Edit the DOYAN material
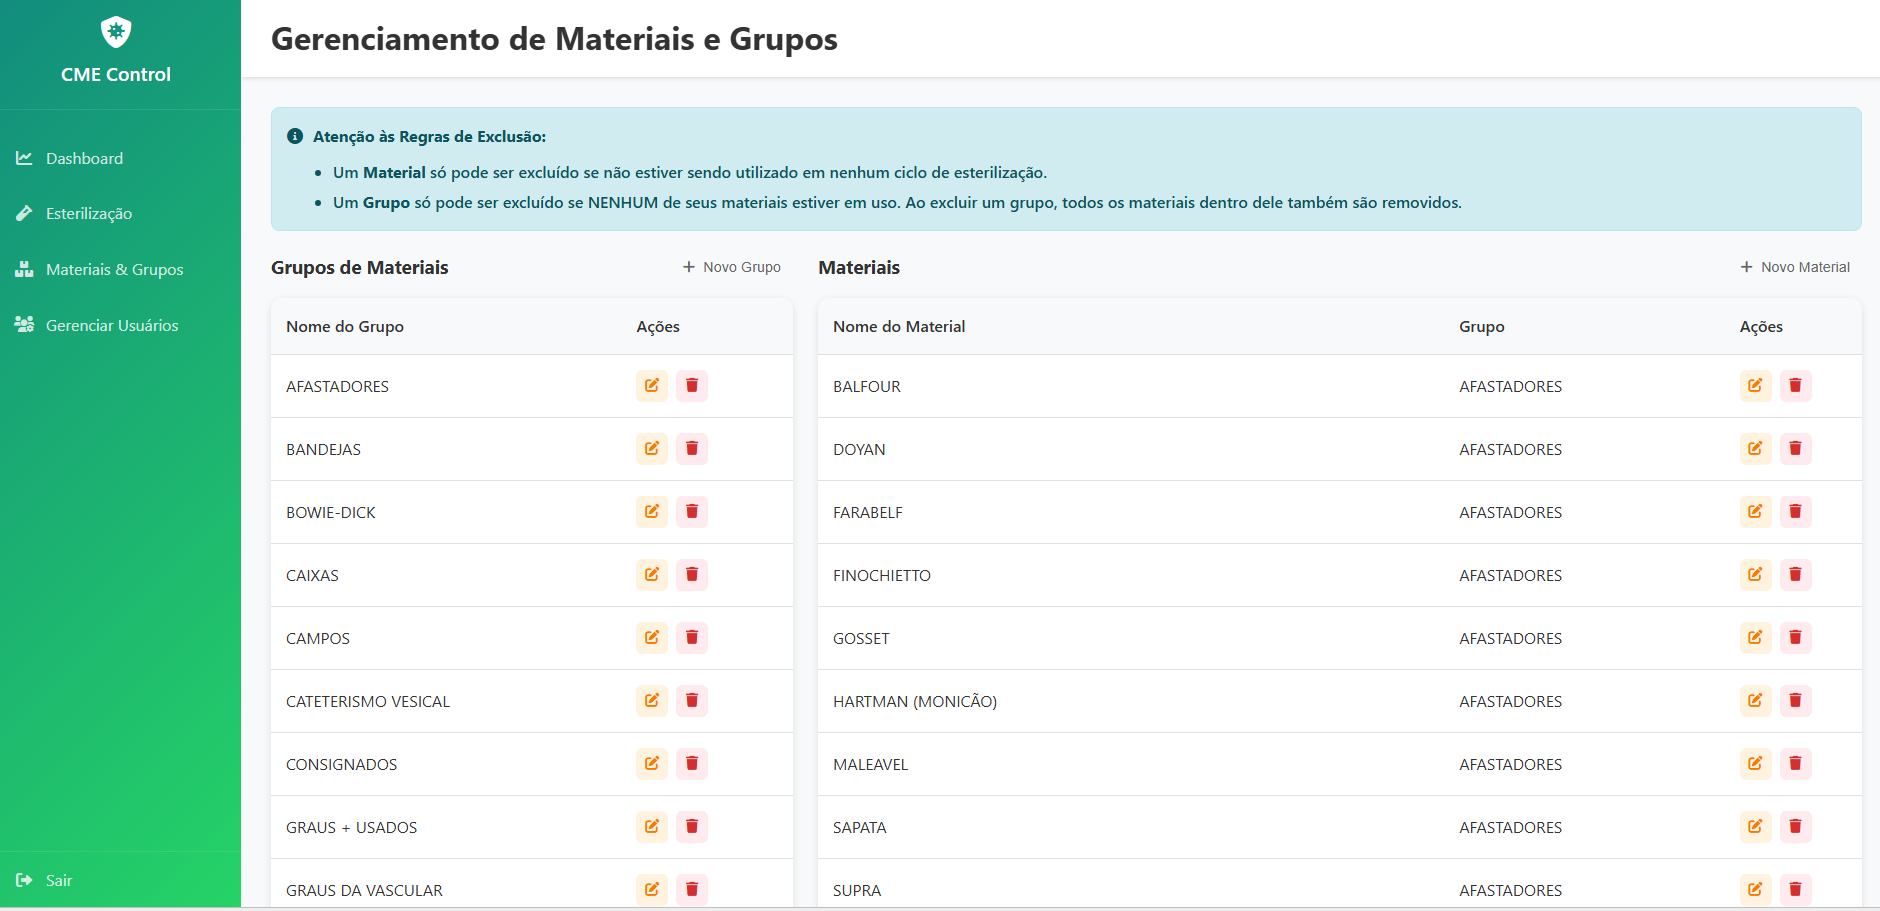This screenshot has height=911, width=1880. tap(1755, 449)
